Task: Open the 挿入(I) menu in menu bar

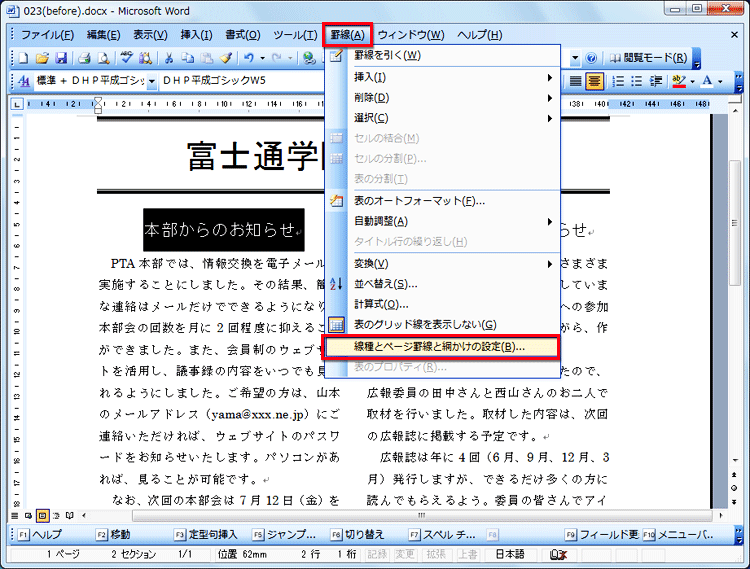Action: pos(196,35)
